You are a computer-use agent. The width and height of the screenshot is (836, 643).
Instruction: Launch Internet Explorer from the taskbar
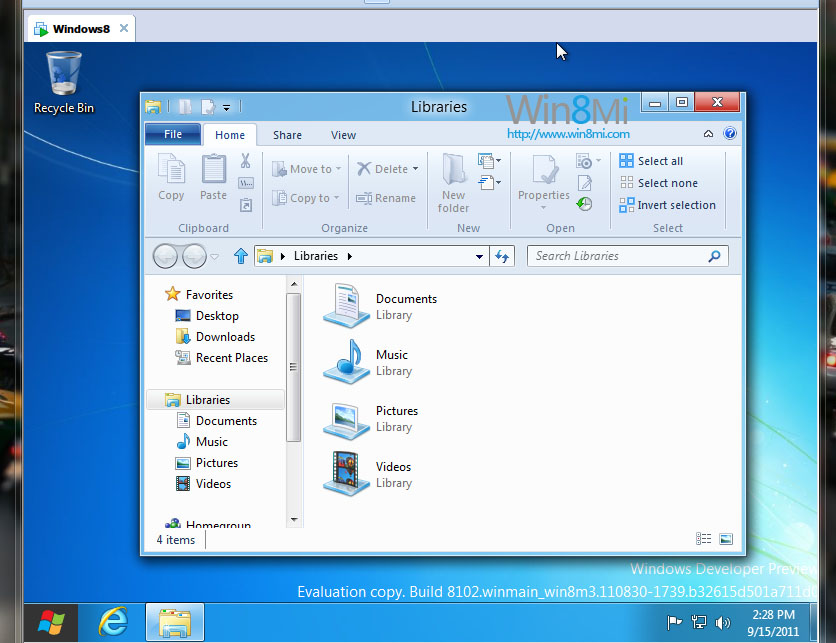pyautogui.click(x=113, y=622)
